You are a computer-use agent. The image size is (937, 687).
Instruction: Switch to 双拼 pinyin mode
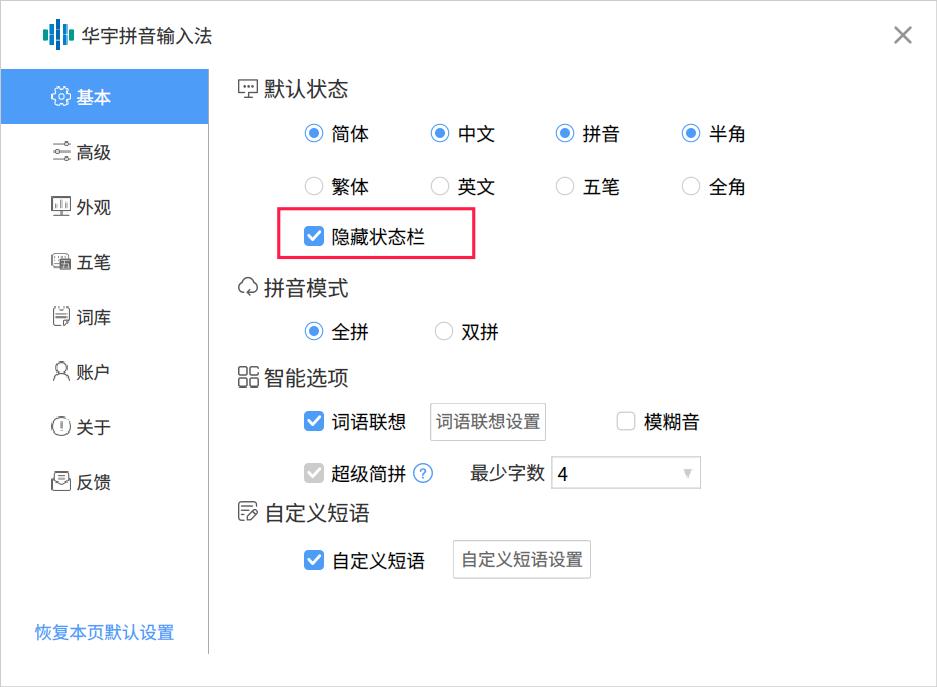tap(443, 331)
